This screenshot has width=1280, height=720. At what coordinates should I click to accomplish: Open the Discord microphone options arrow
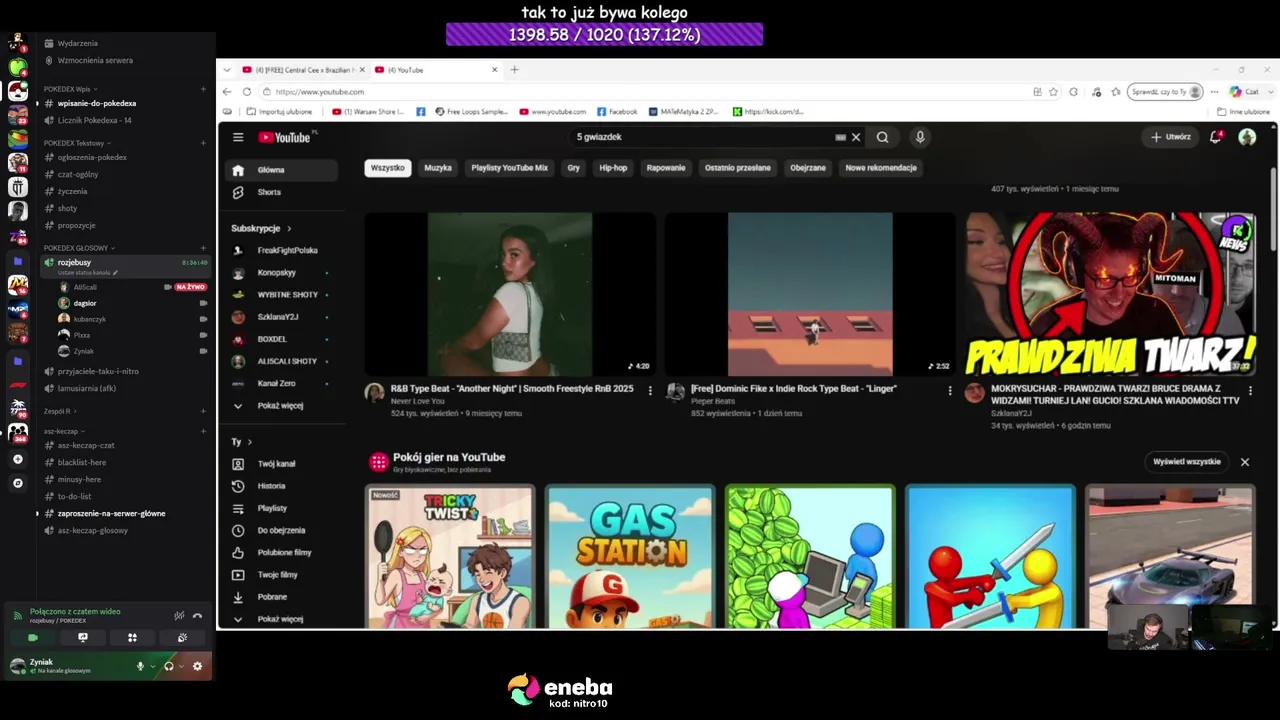coord(152,666)
